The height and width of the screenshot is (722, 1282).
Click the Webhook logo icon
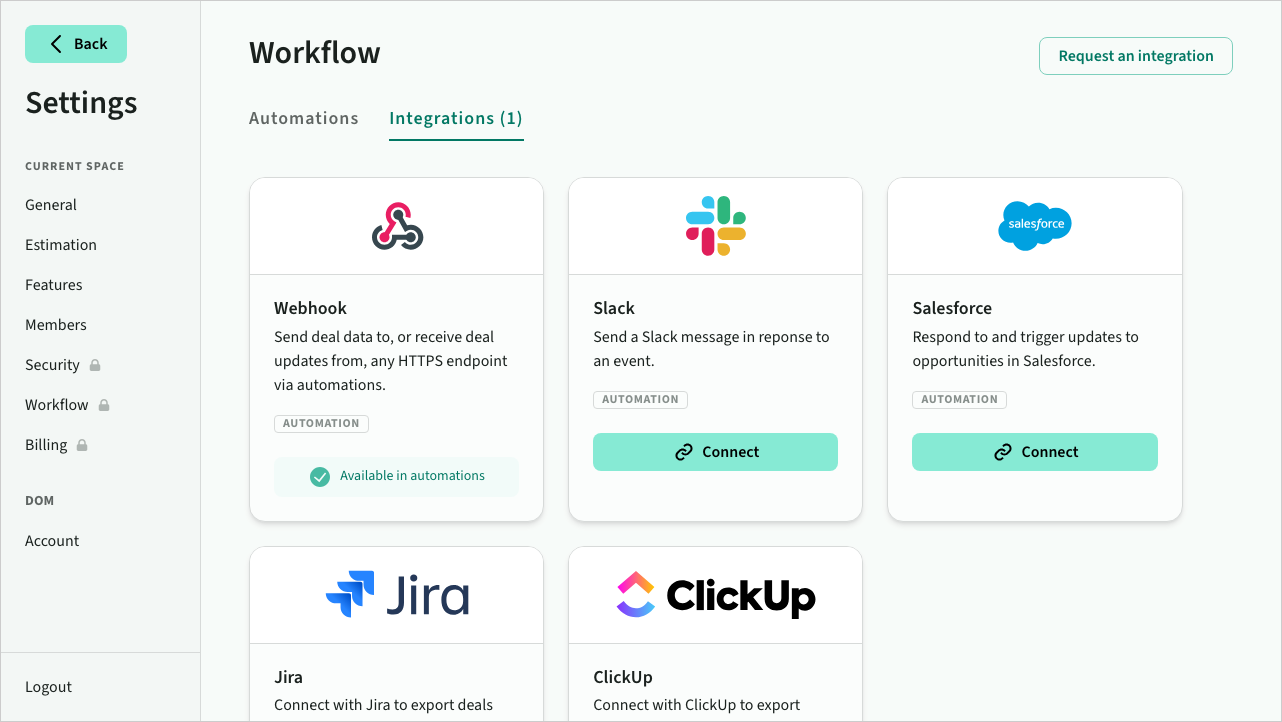click(x=397, y=226)
